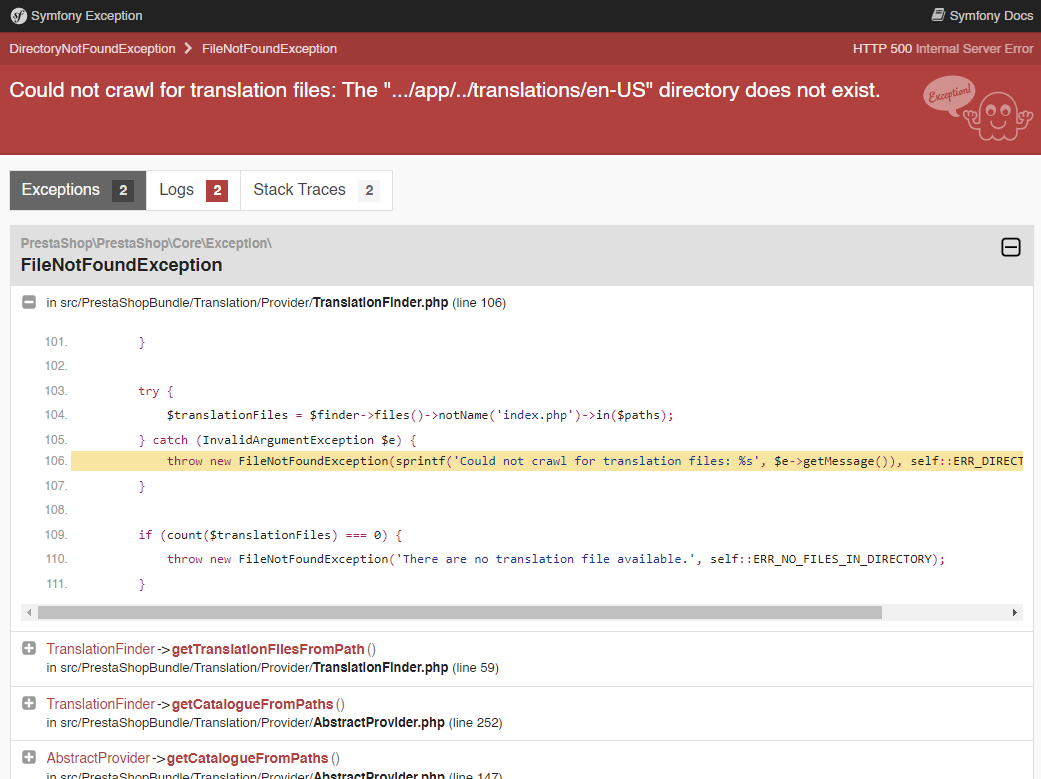This screenshot has width=1041, height=779.
Task: Switch to the Logs tab
Action: (x=193, y=190)
